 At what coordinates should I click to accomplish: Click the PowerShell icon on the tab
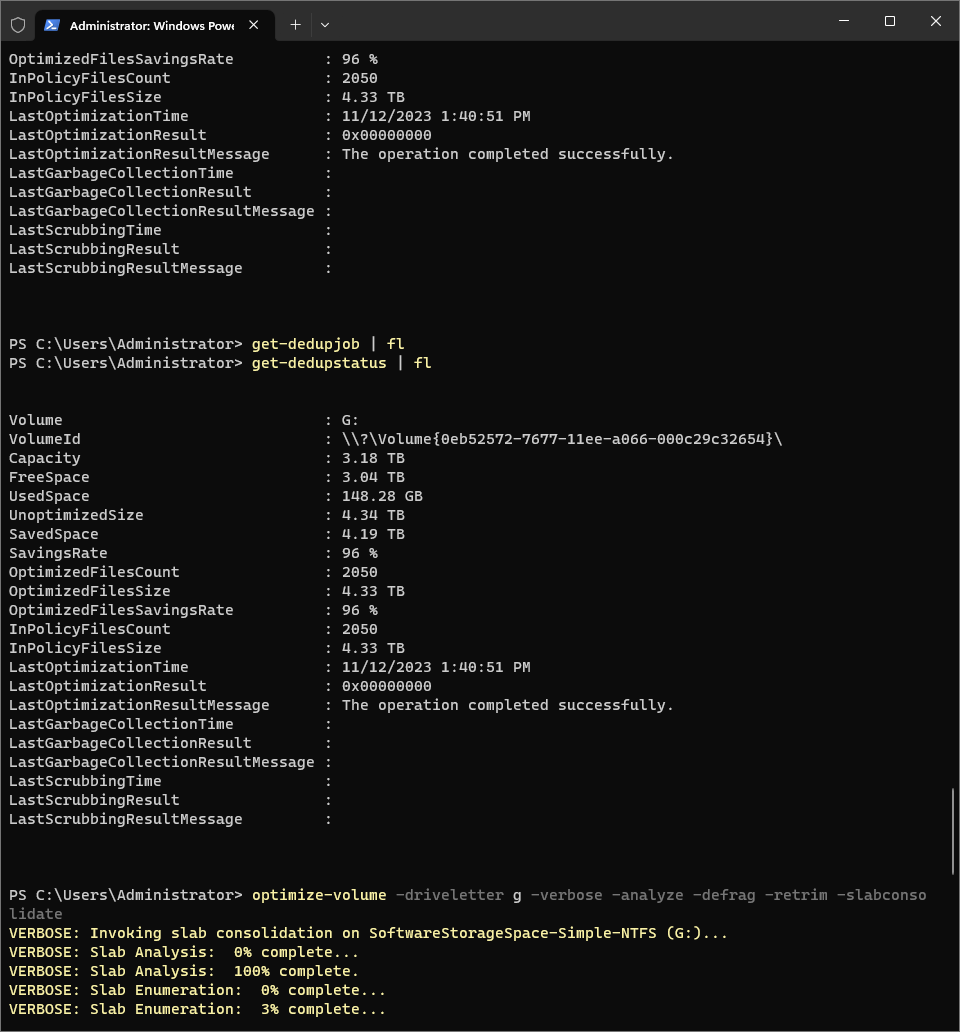coord(52,25)
